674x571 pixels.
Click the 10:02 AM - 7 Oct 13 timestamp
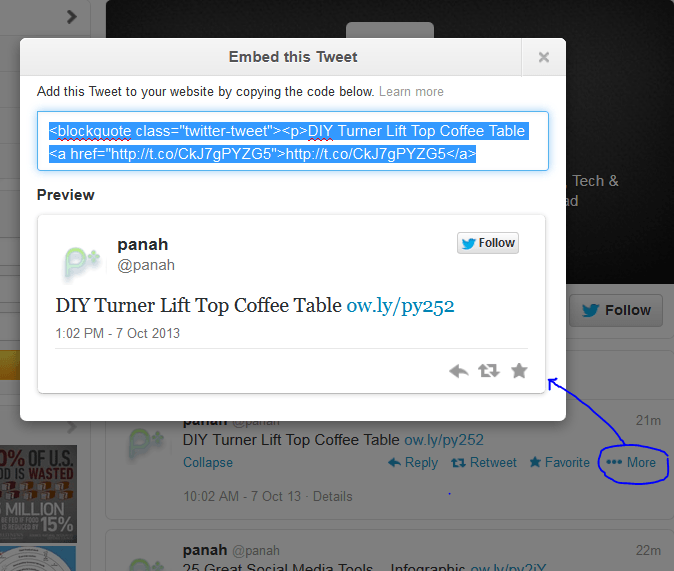click(242, 497)
